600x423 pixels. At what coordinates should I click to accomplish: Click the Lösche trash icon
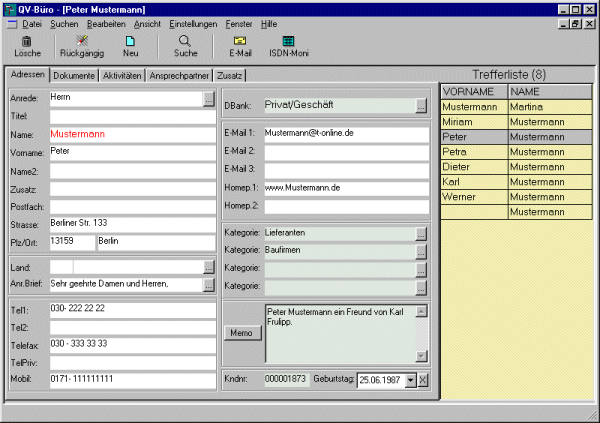click(27, 41)
